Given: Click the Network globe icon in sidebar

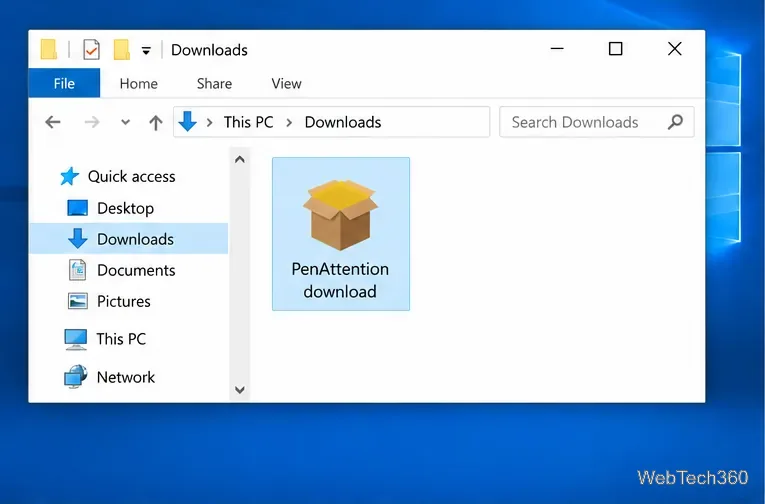Looking at the screenshot, I should (76, 377).
